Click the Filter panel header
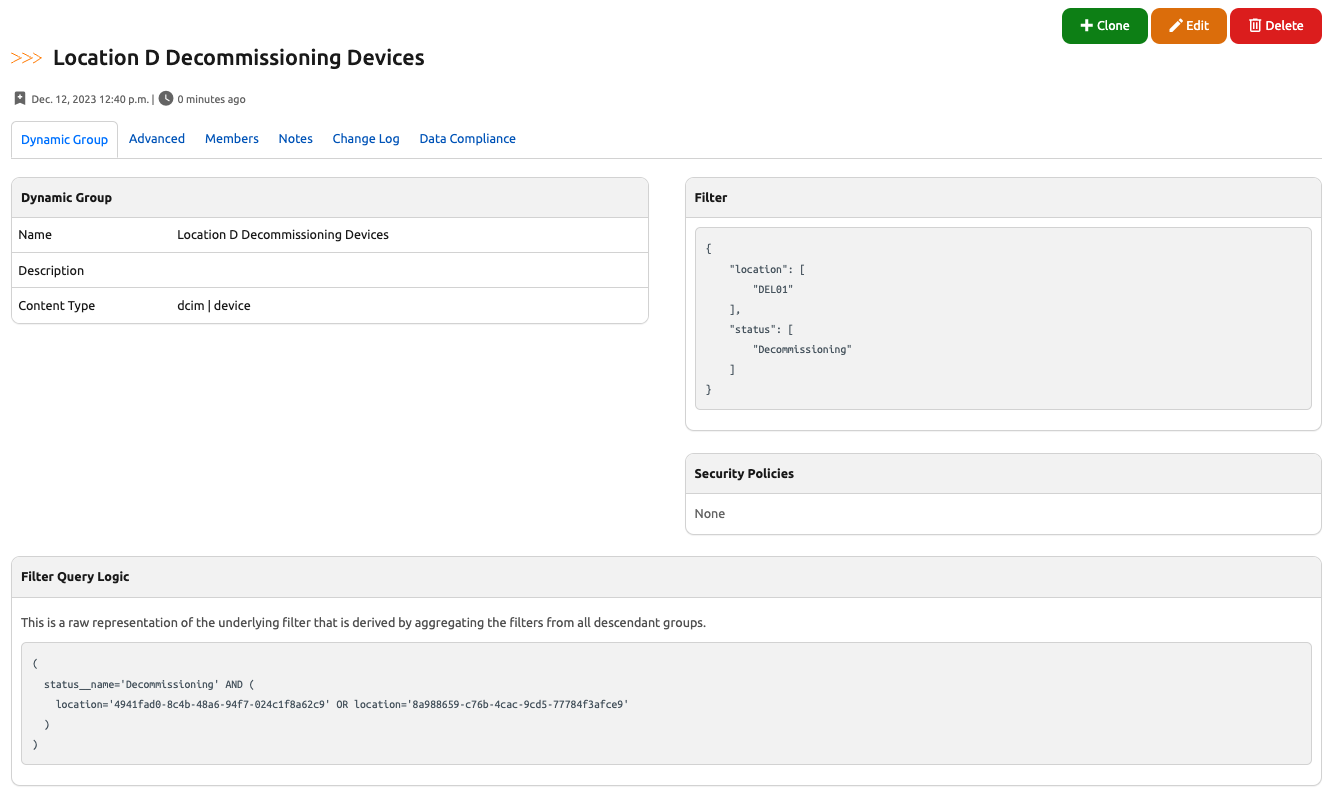 (1002, 198)
